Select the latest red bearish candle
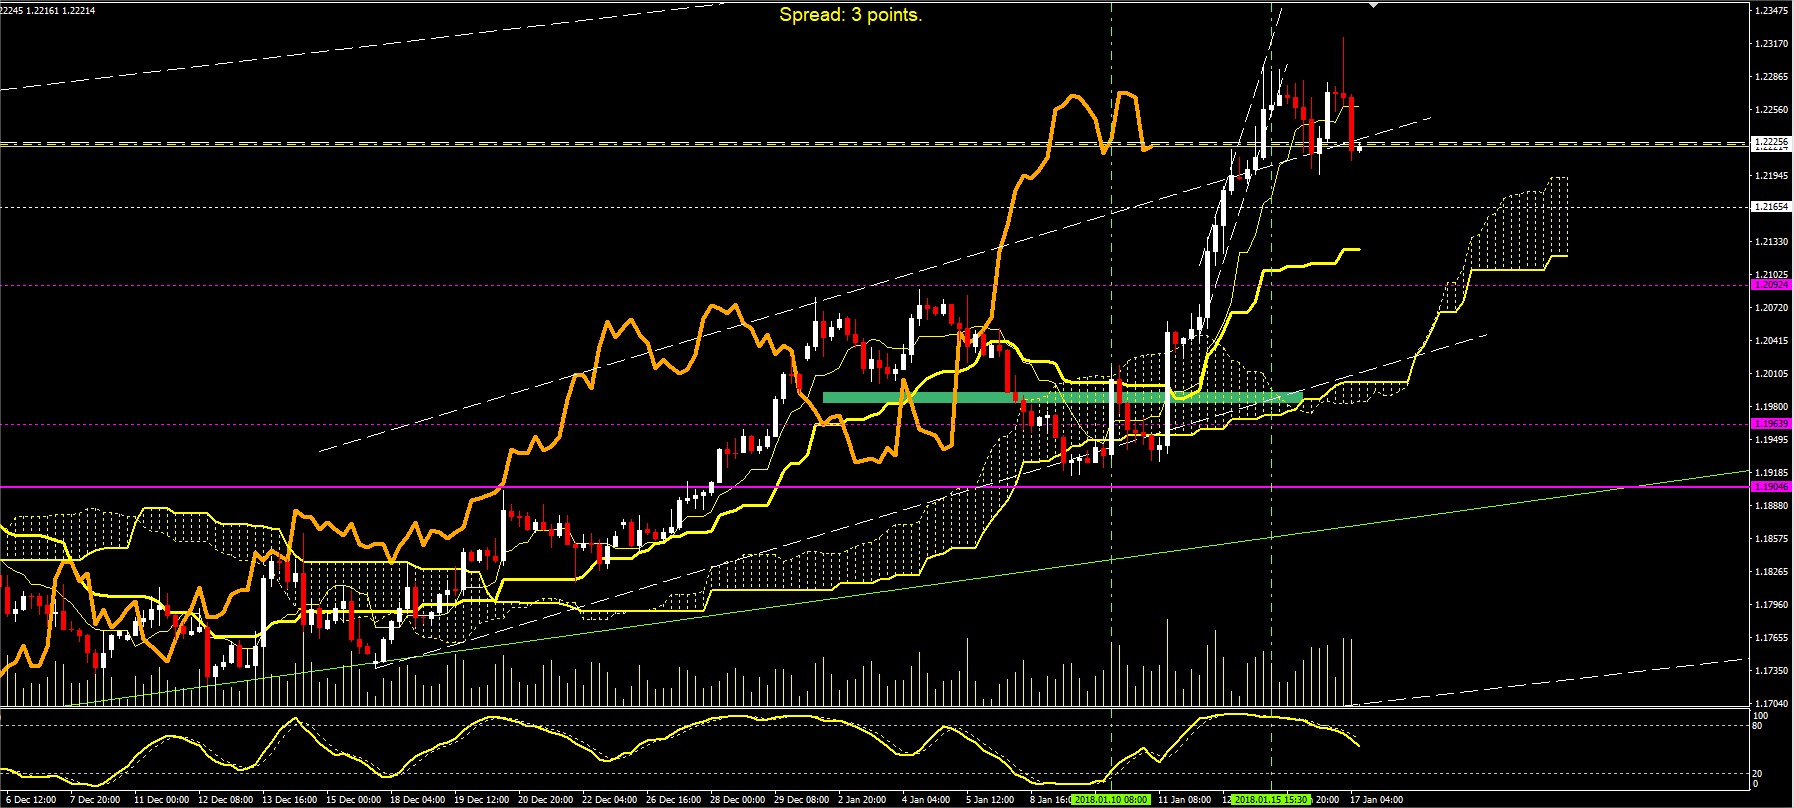 click(1352, 125)
